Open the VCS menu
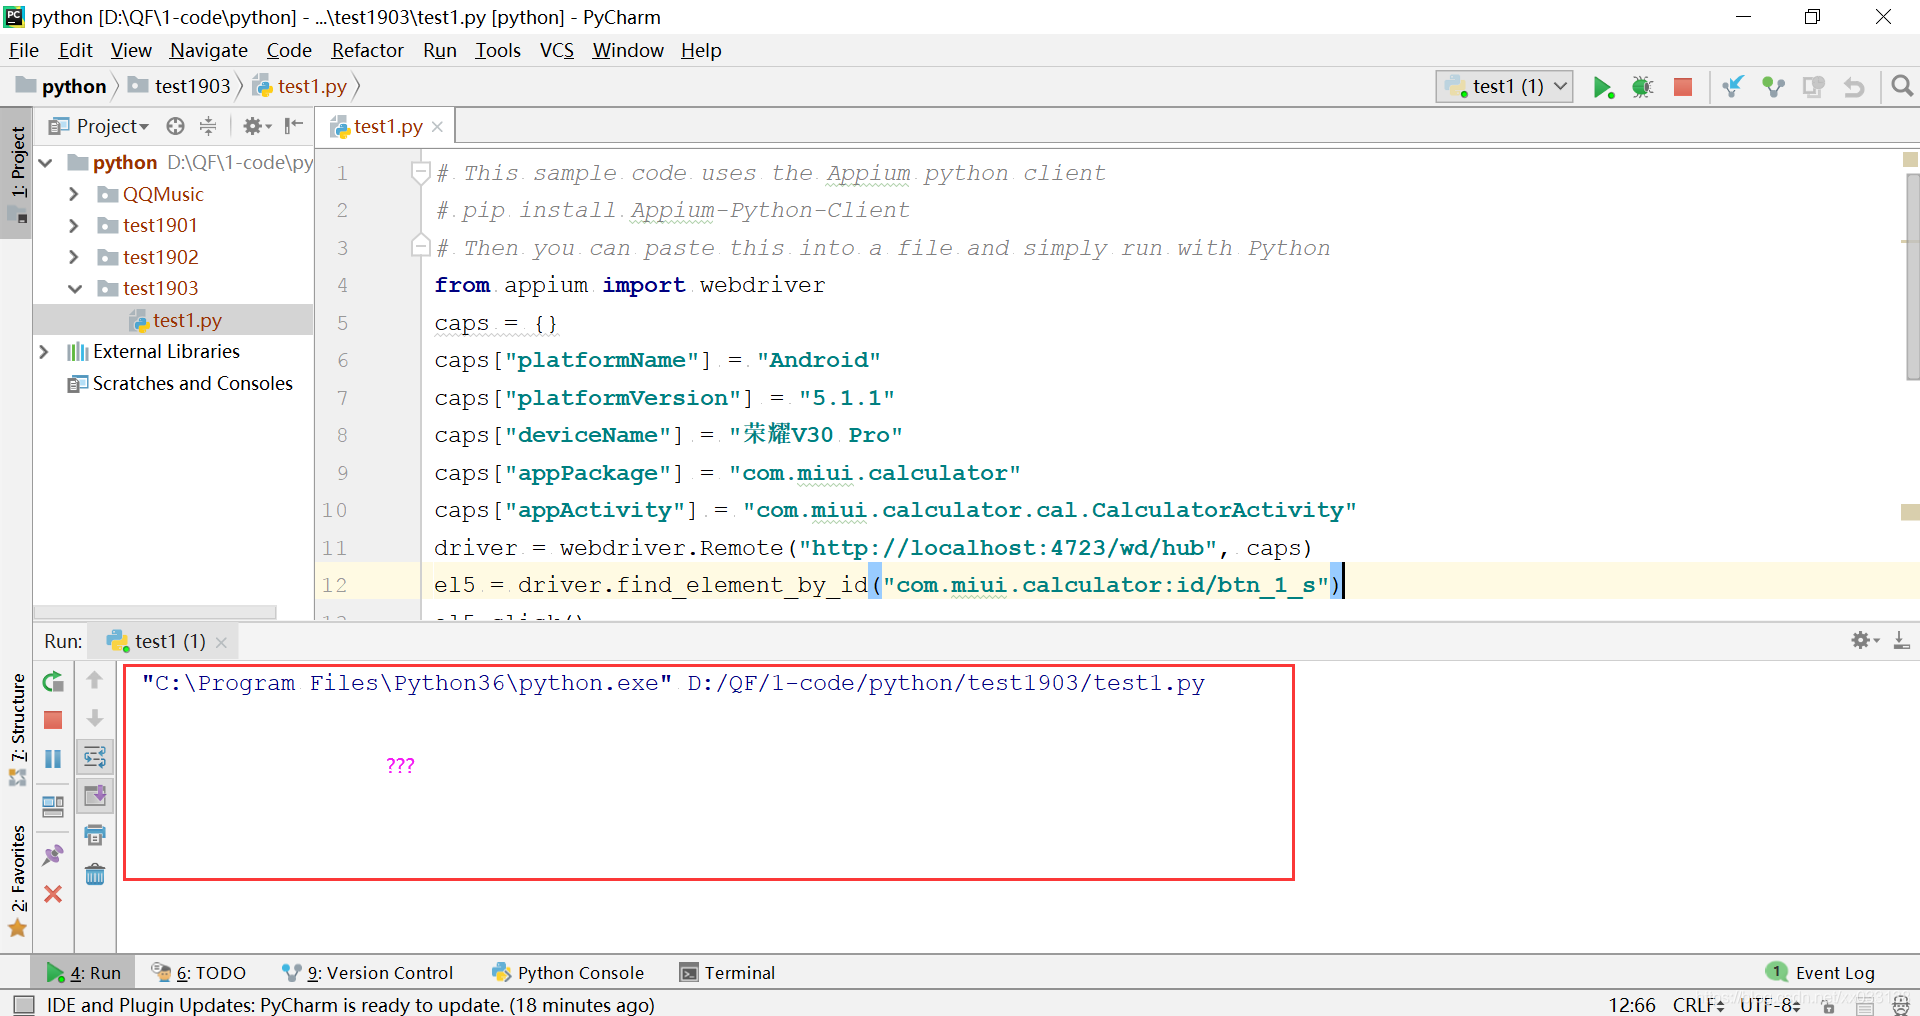 [x=557, y=50]
